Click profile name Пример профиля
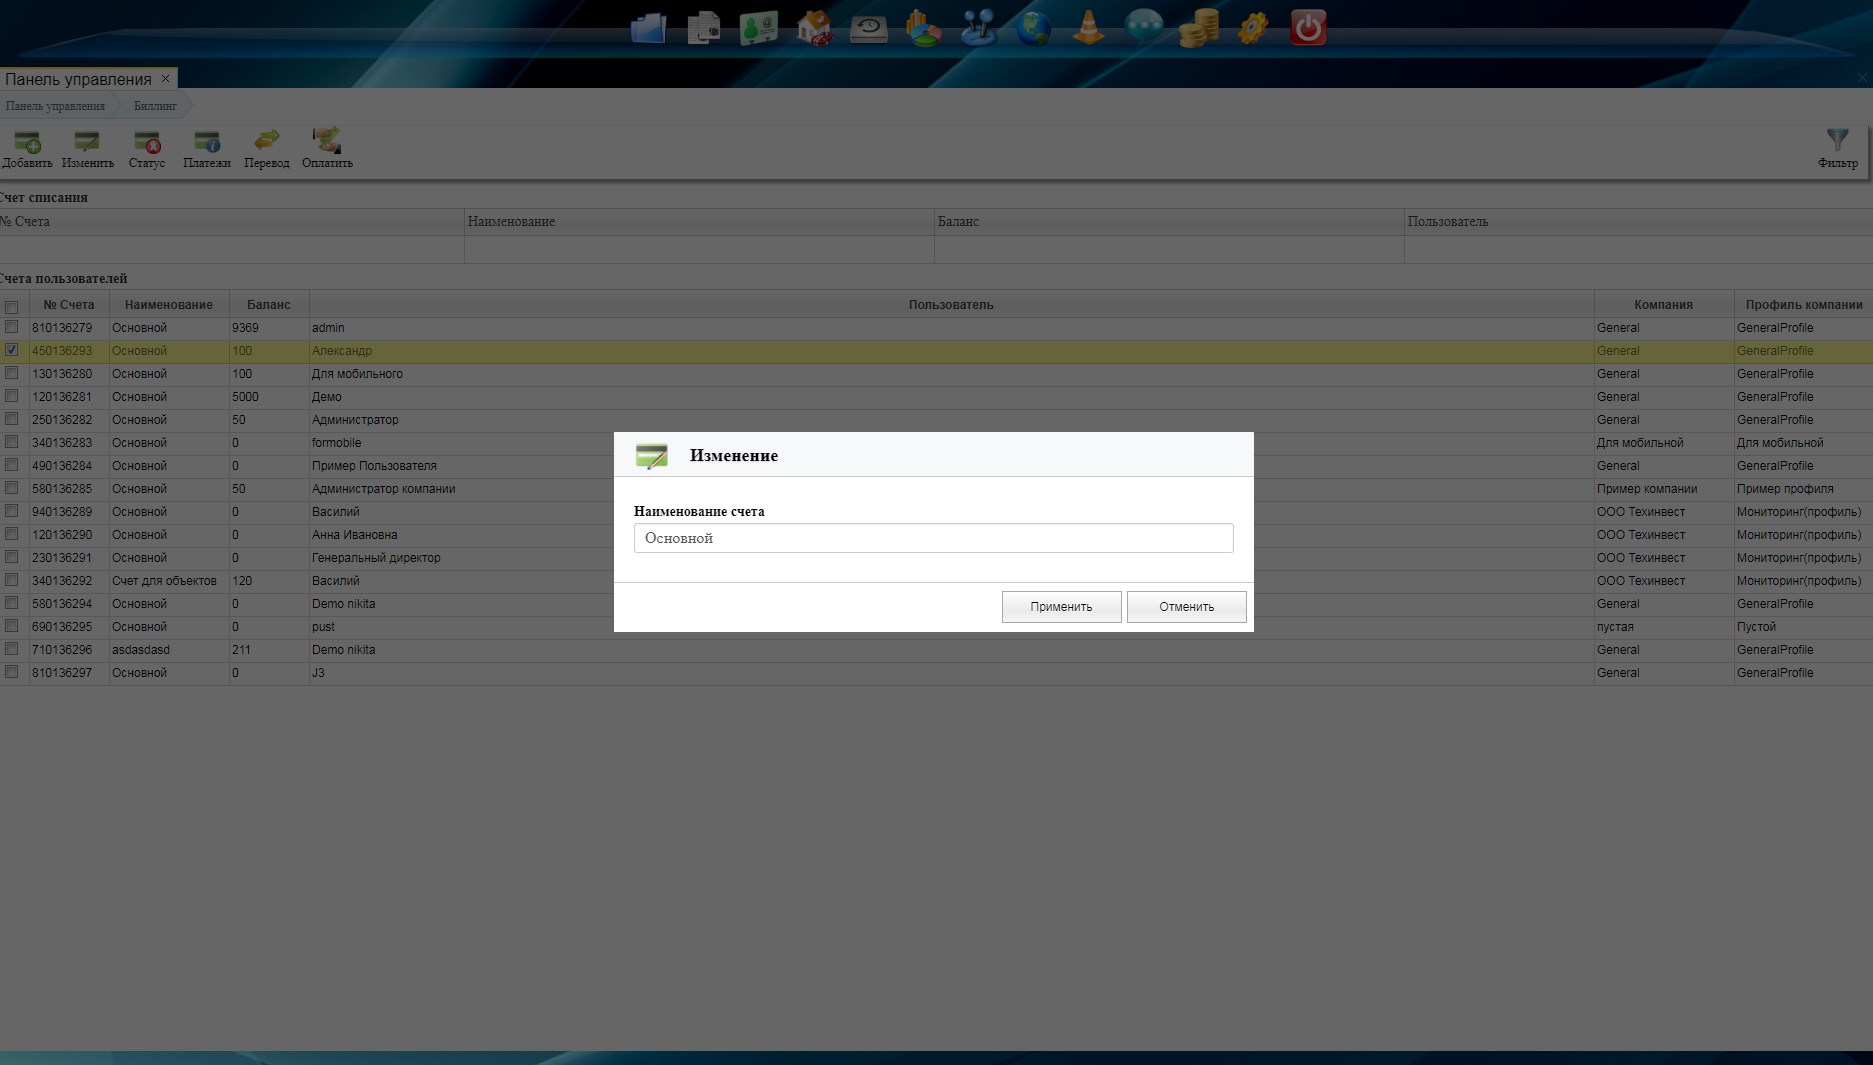This screenshot has height=1065, width=1873. (1785, 489)
